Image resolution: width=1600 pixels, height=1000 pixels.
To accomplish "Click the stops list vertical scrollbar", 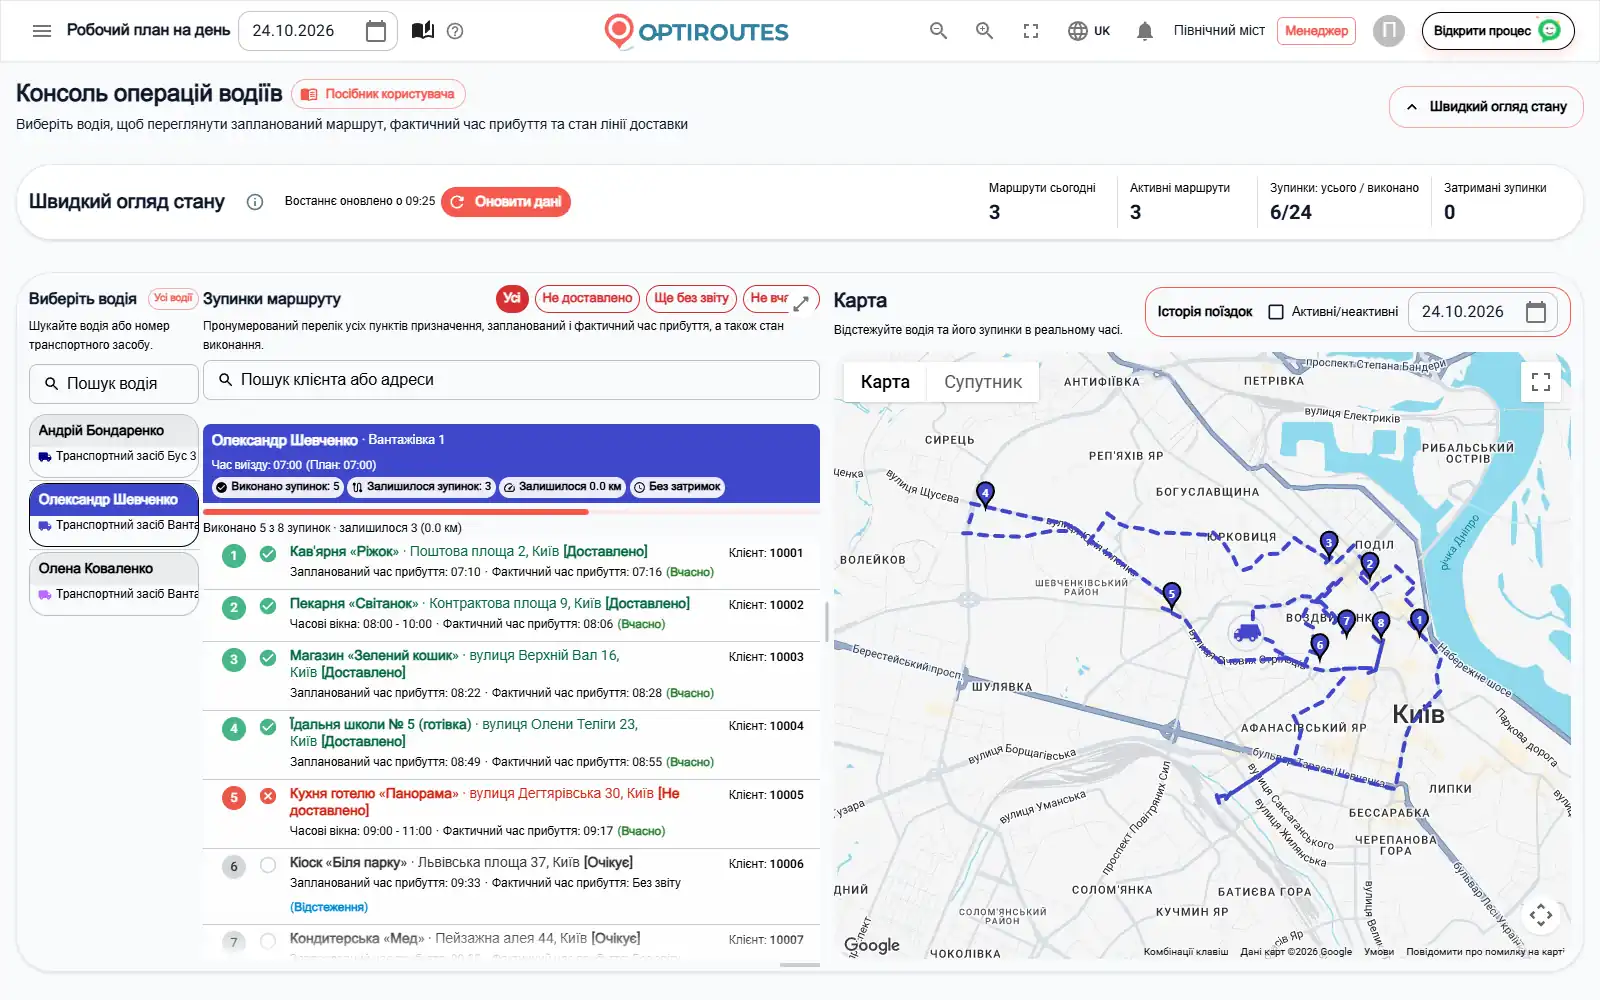I will (826, 622).
